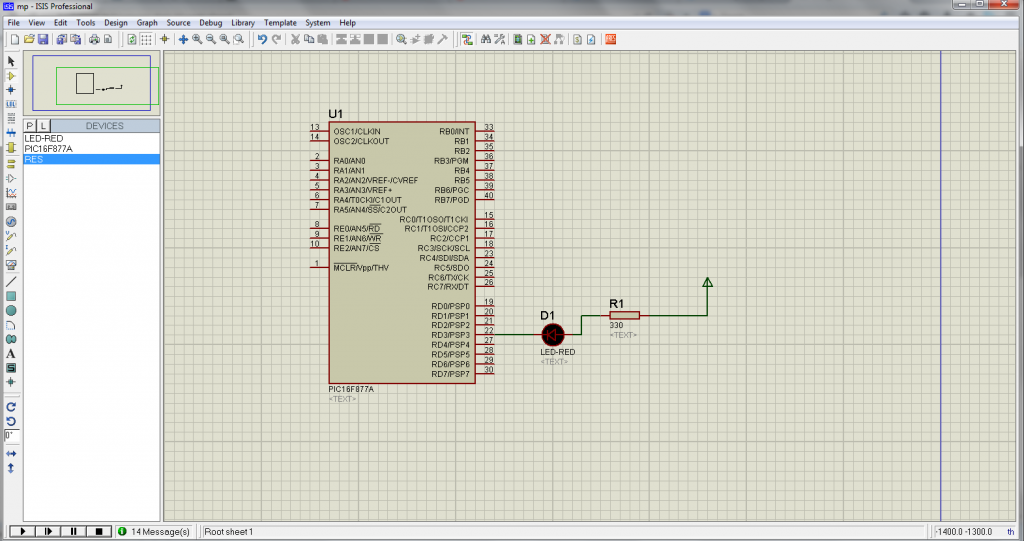The height and width of the screenshot is (541, 1024).
Task: Select the Component mode tool in the sidebar
Action: [11, 76]
